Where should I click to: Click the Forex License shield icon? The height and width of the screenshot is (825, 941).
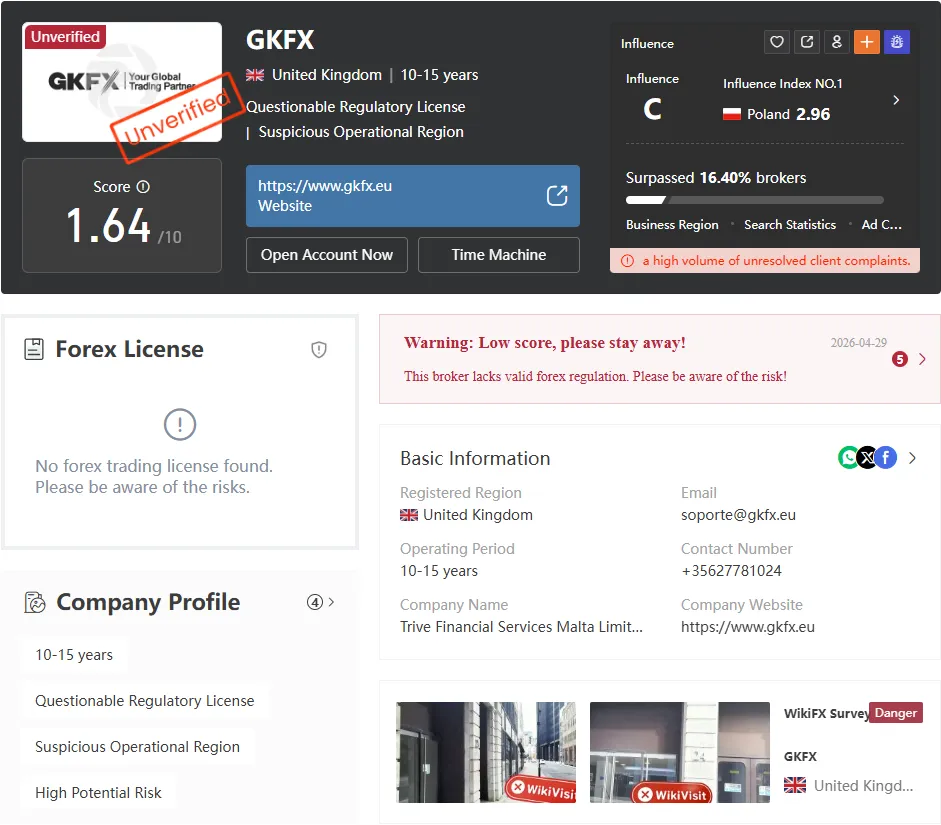(319, 349)
